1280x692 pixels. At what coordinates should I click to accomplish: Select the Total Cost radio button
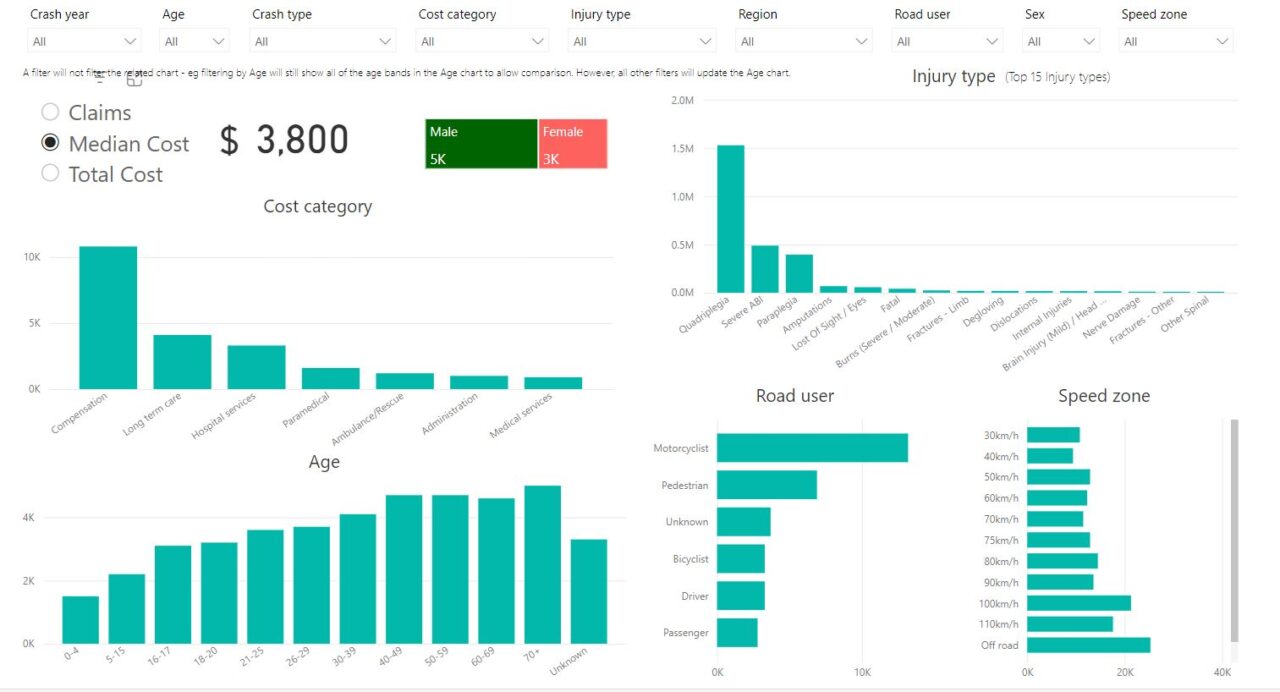50,174
